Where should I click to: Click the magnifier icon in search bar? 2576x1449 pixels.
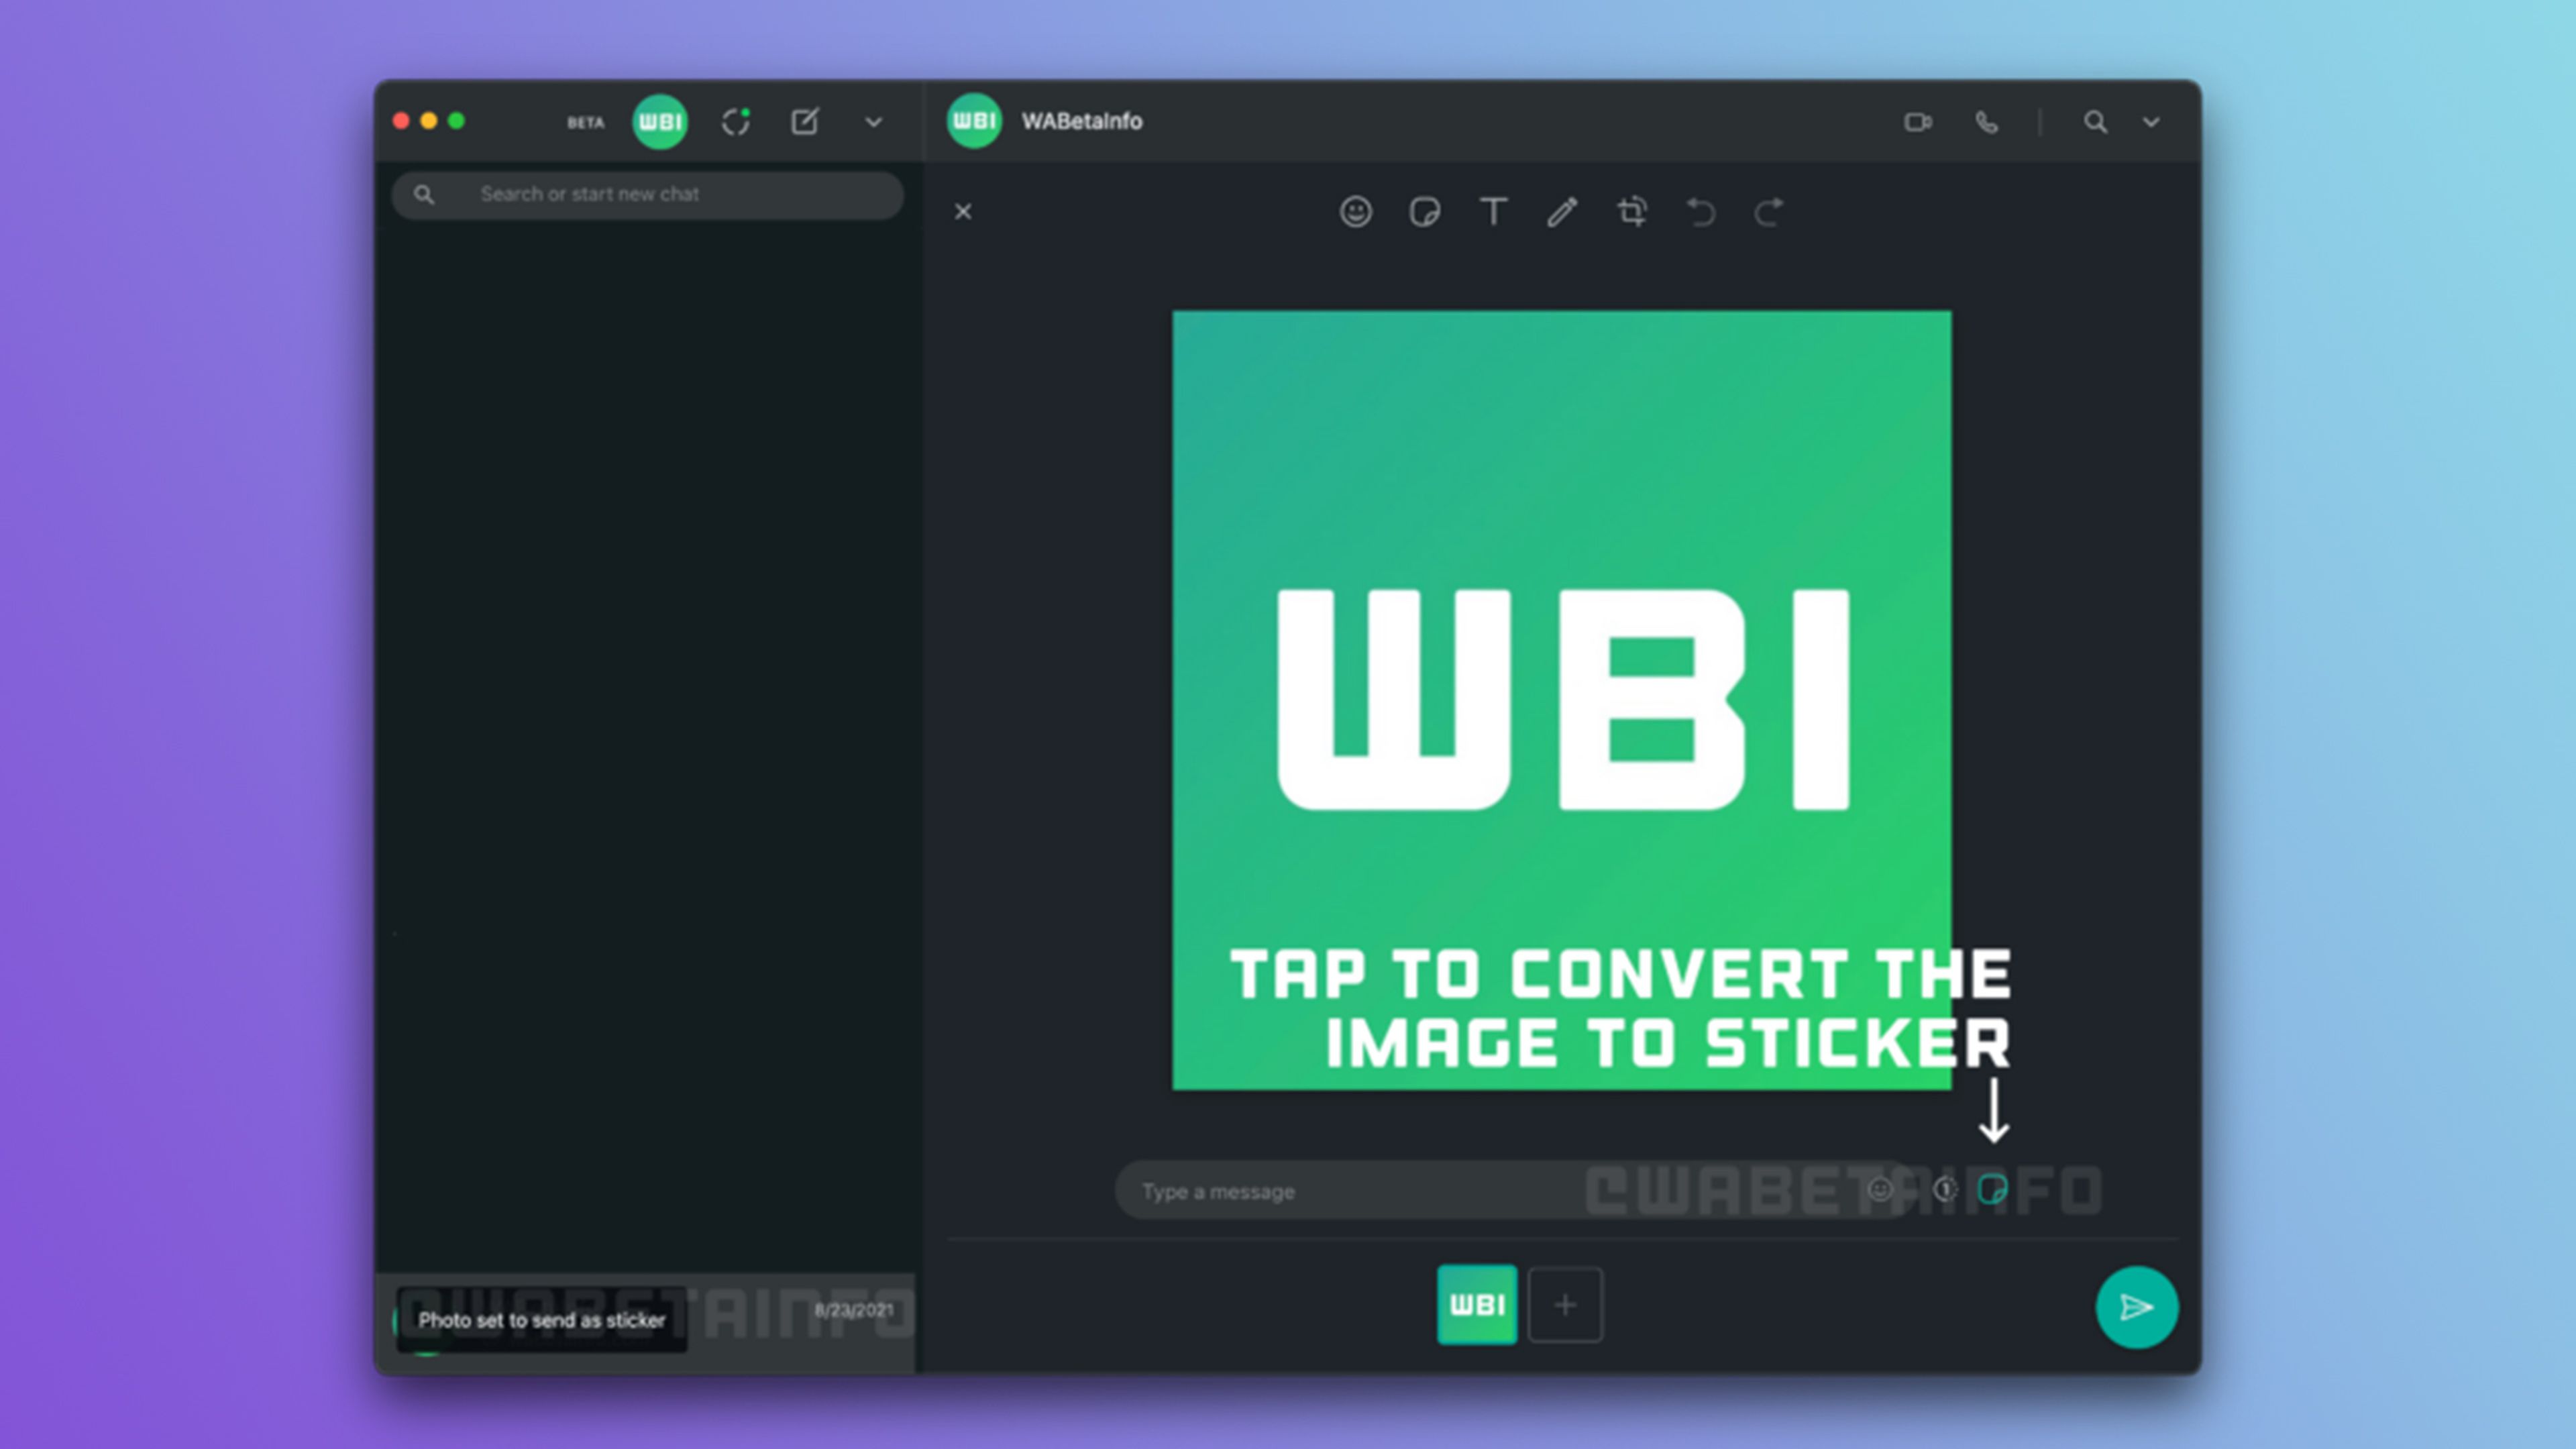point(424,194)
